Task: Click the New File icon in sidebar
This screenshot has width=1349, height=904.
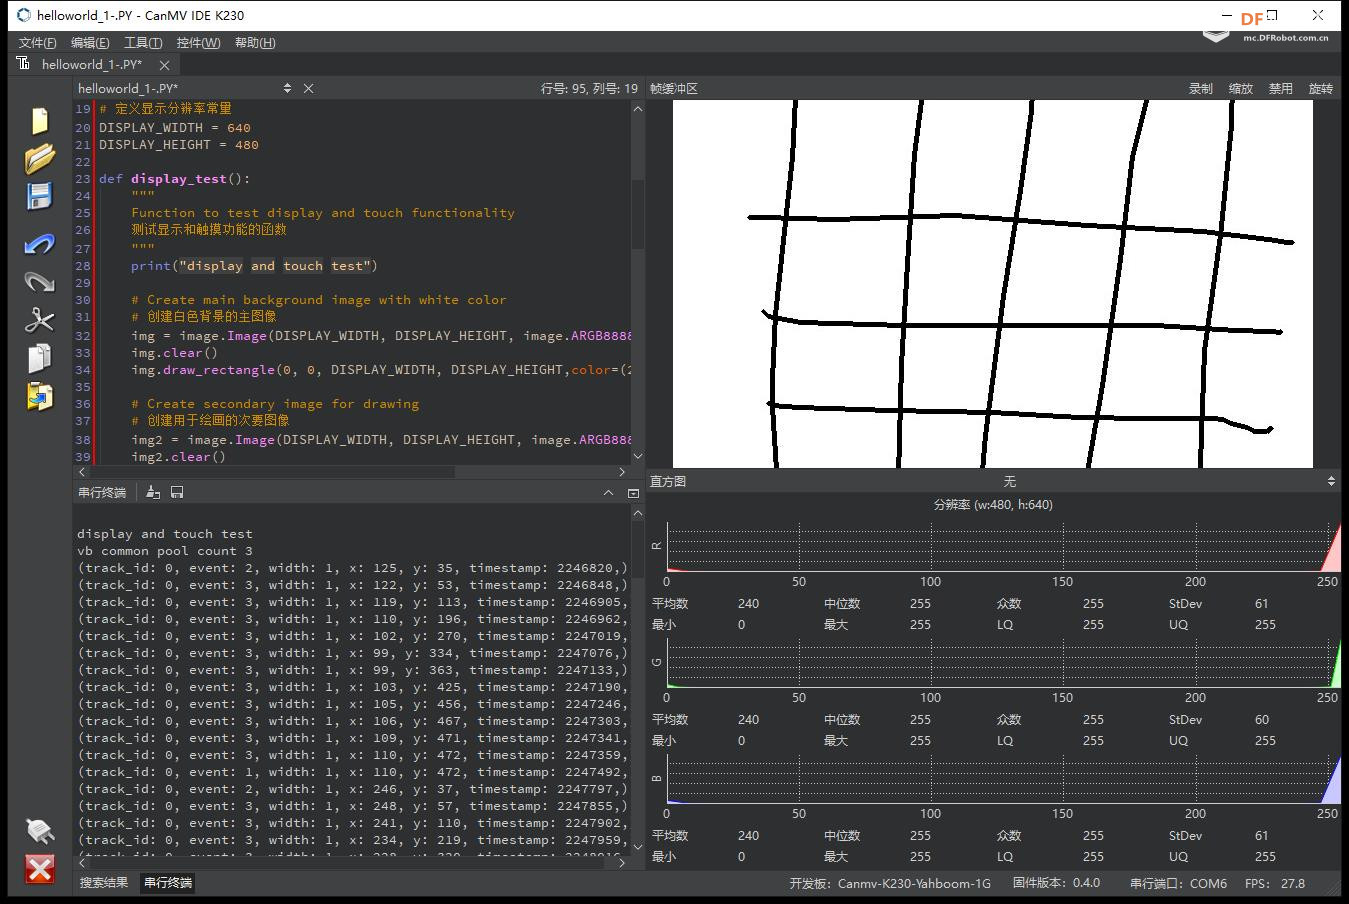Action: pos(39,120)
